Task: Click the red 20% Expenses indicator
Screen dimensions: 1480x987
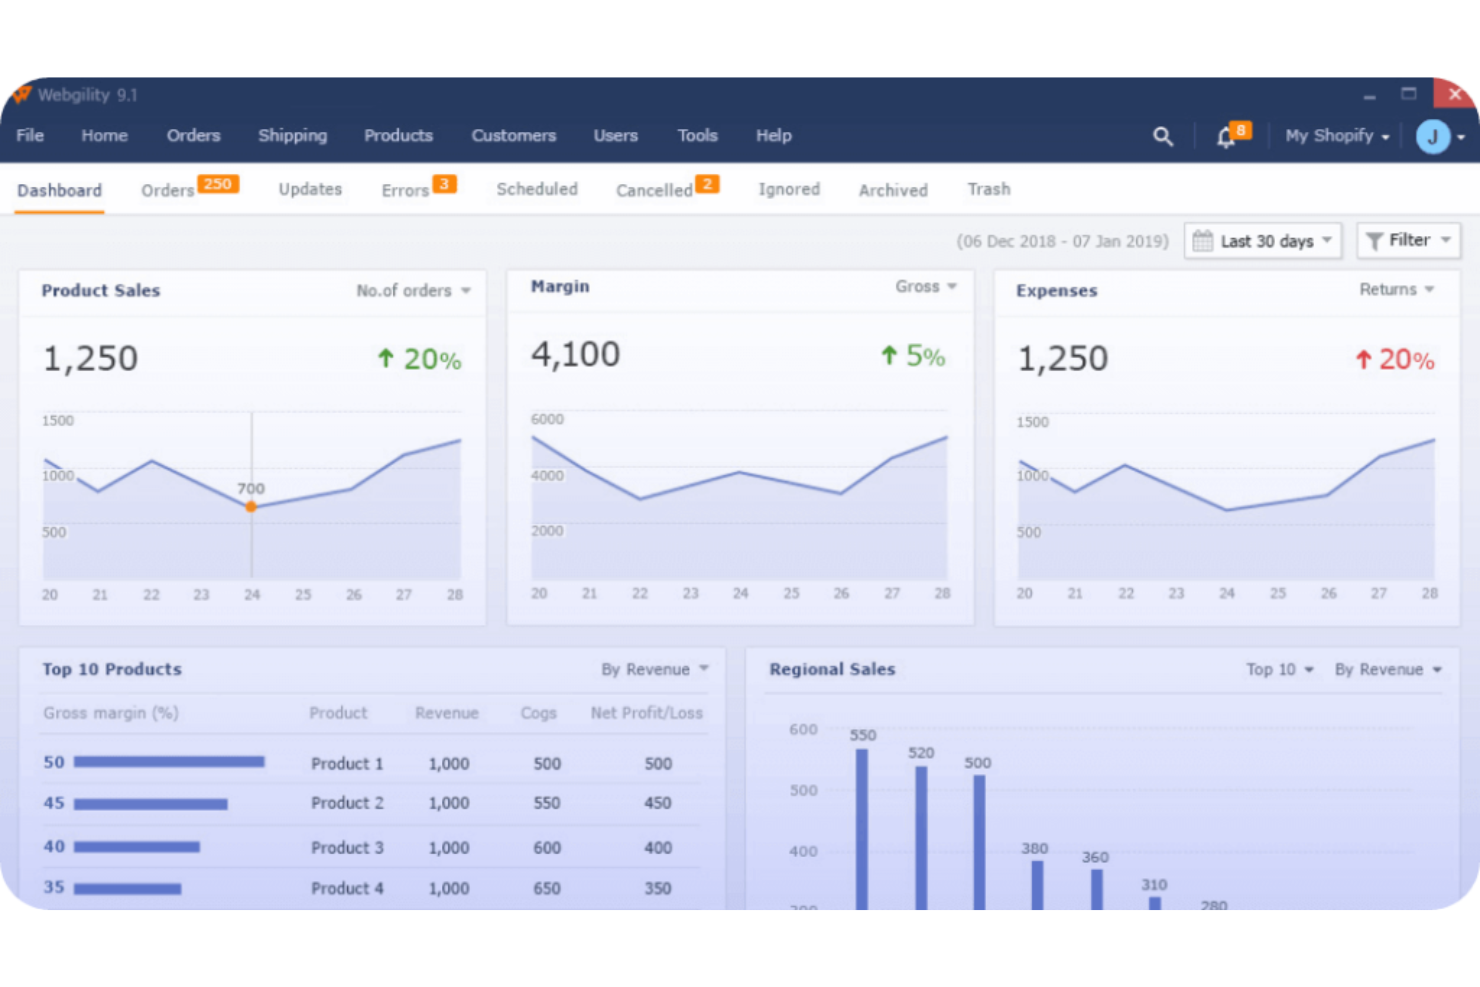Action: point(1395,360)
